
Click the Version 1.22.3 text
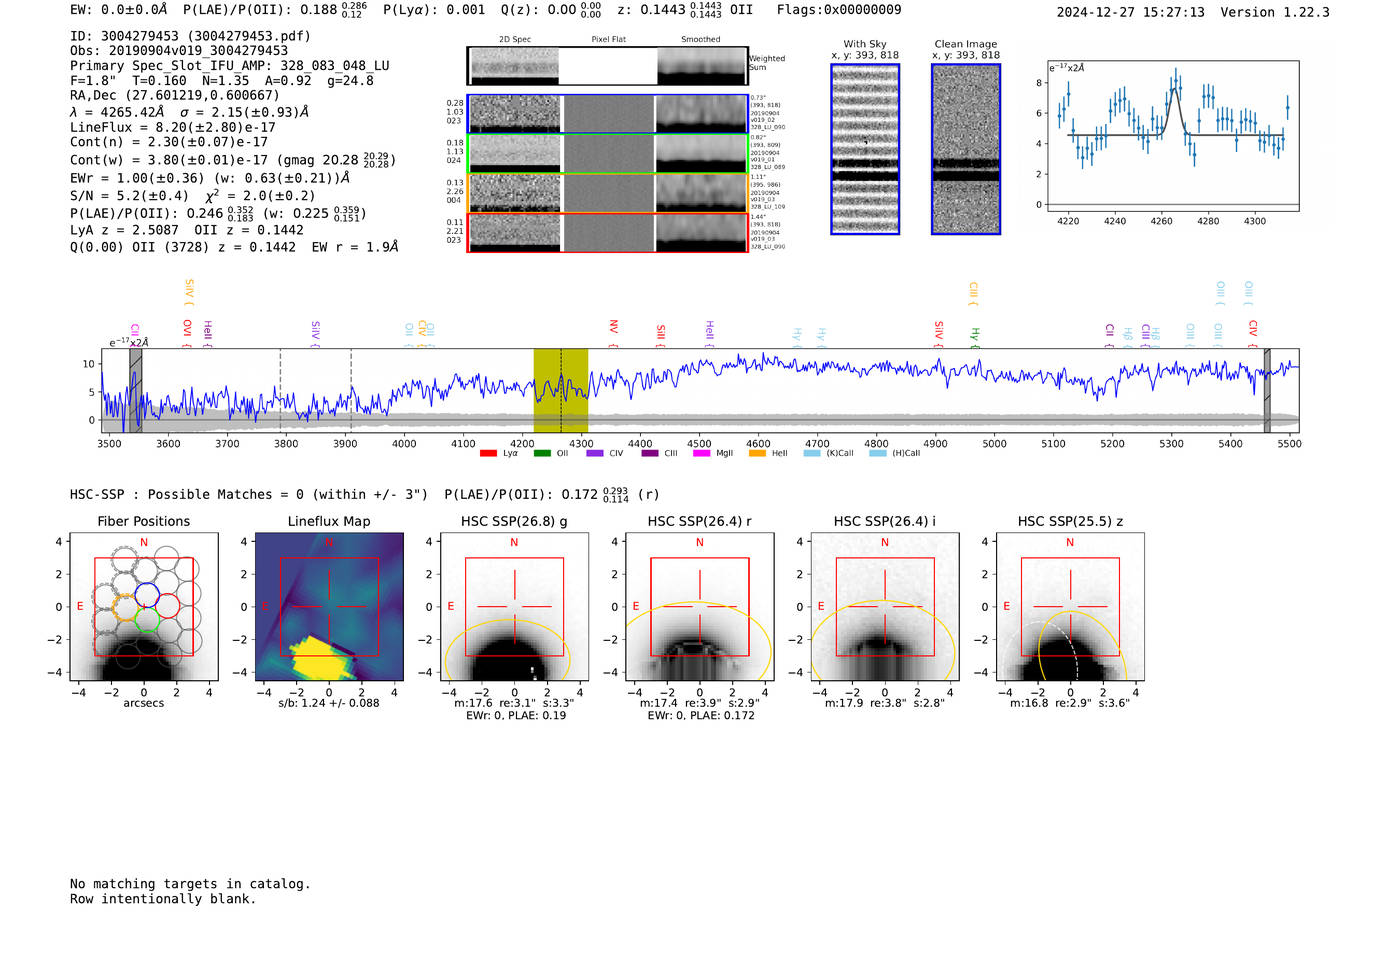(1275, 13)
